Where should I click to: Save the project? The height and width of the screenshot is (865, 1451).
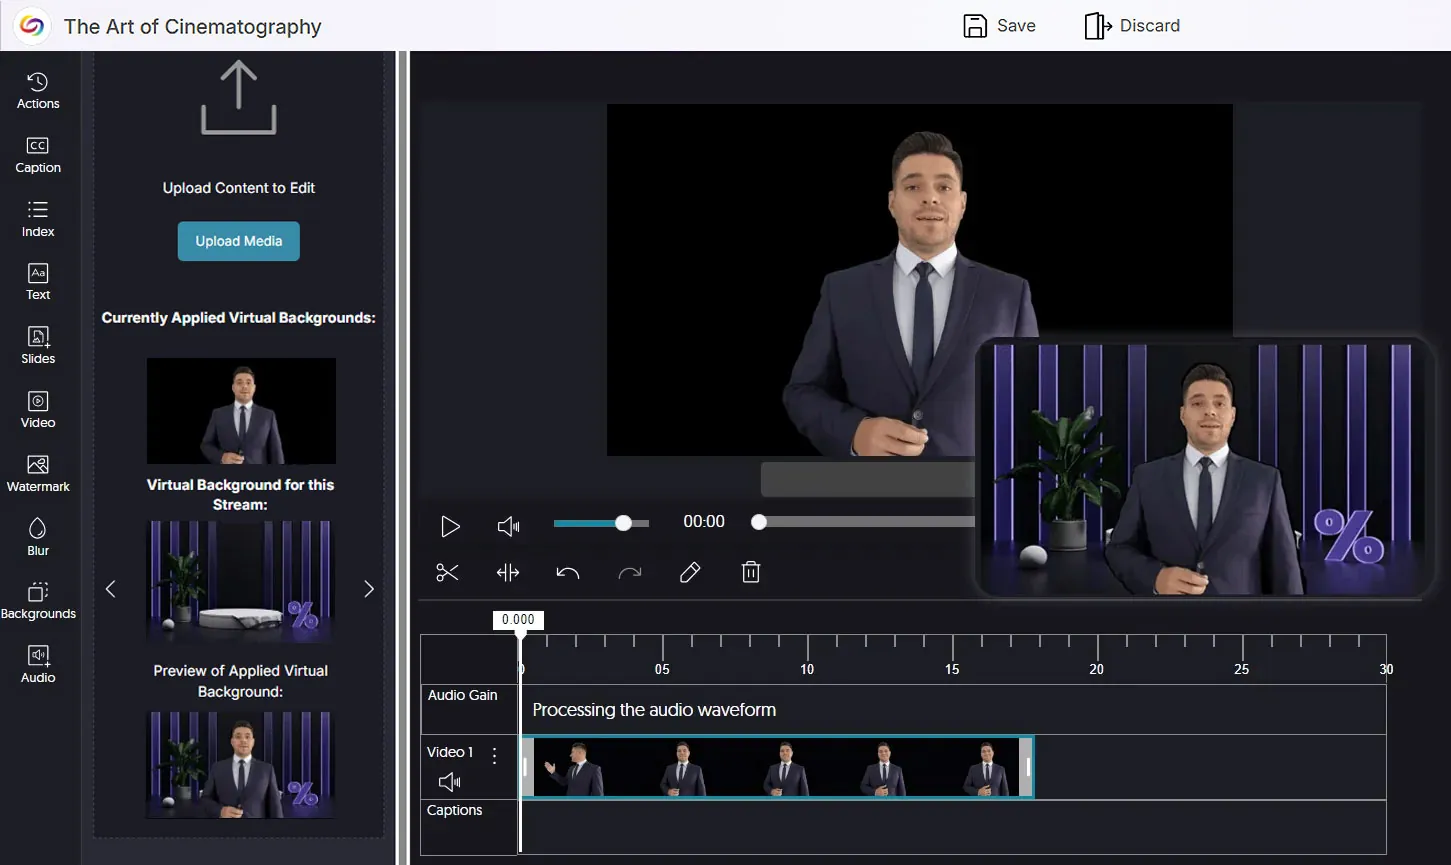click(x=999, y=26)
